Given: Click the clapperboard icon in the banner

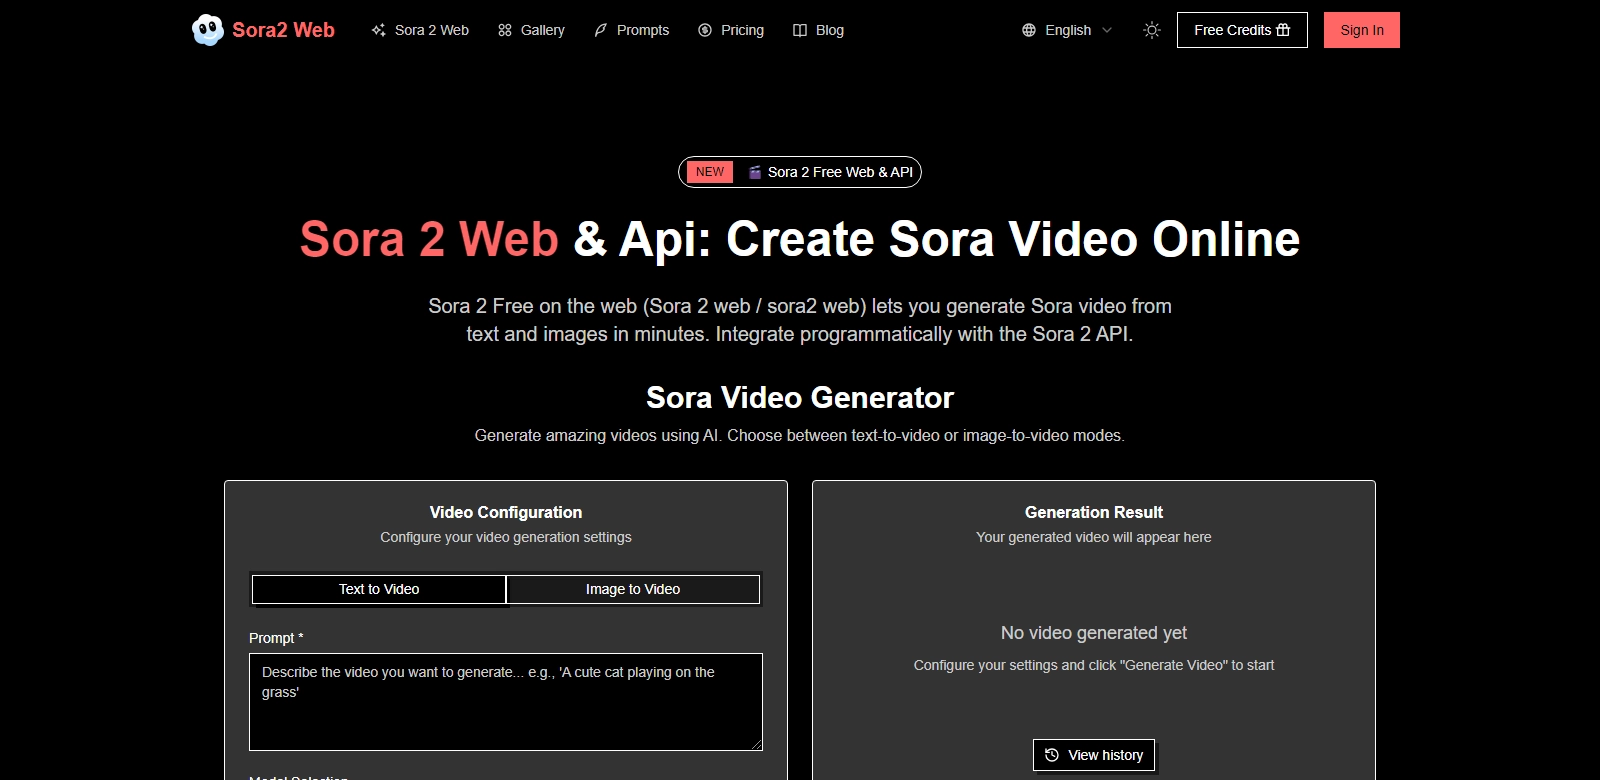Looking at the screenshot, I should tap(755, 172).
